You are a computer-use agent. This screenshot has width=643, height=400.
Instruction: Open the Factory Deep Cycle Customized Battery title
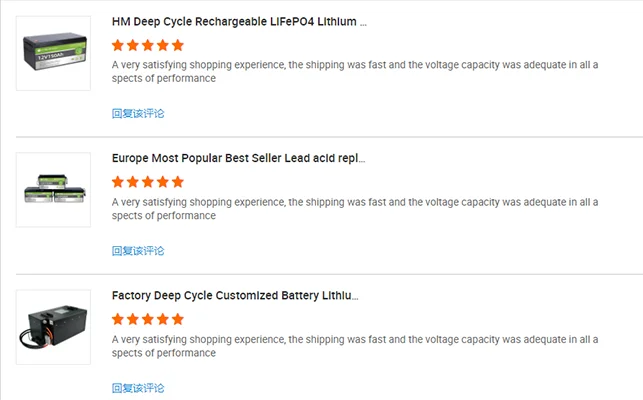235,296
